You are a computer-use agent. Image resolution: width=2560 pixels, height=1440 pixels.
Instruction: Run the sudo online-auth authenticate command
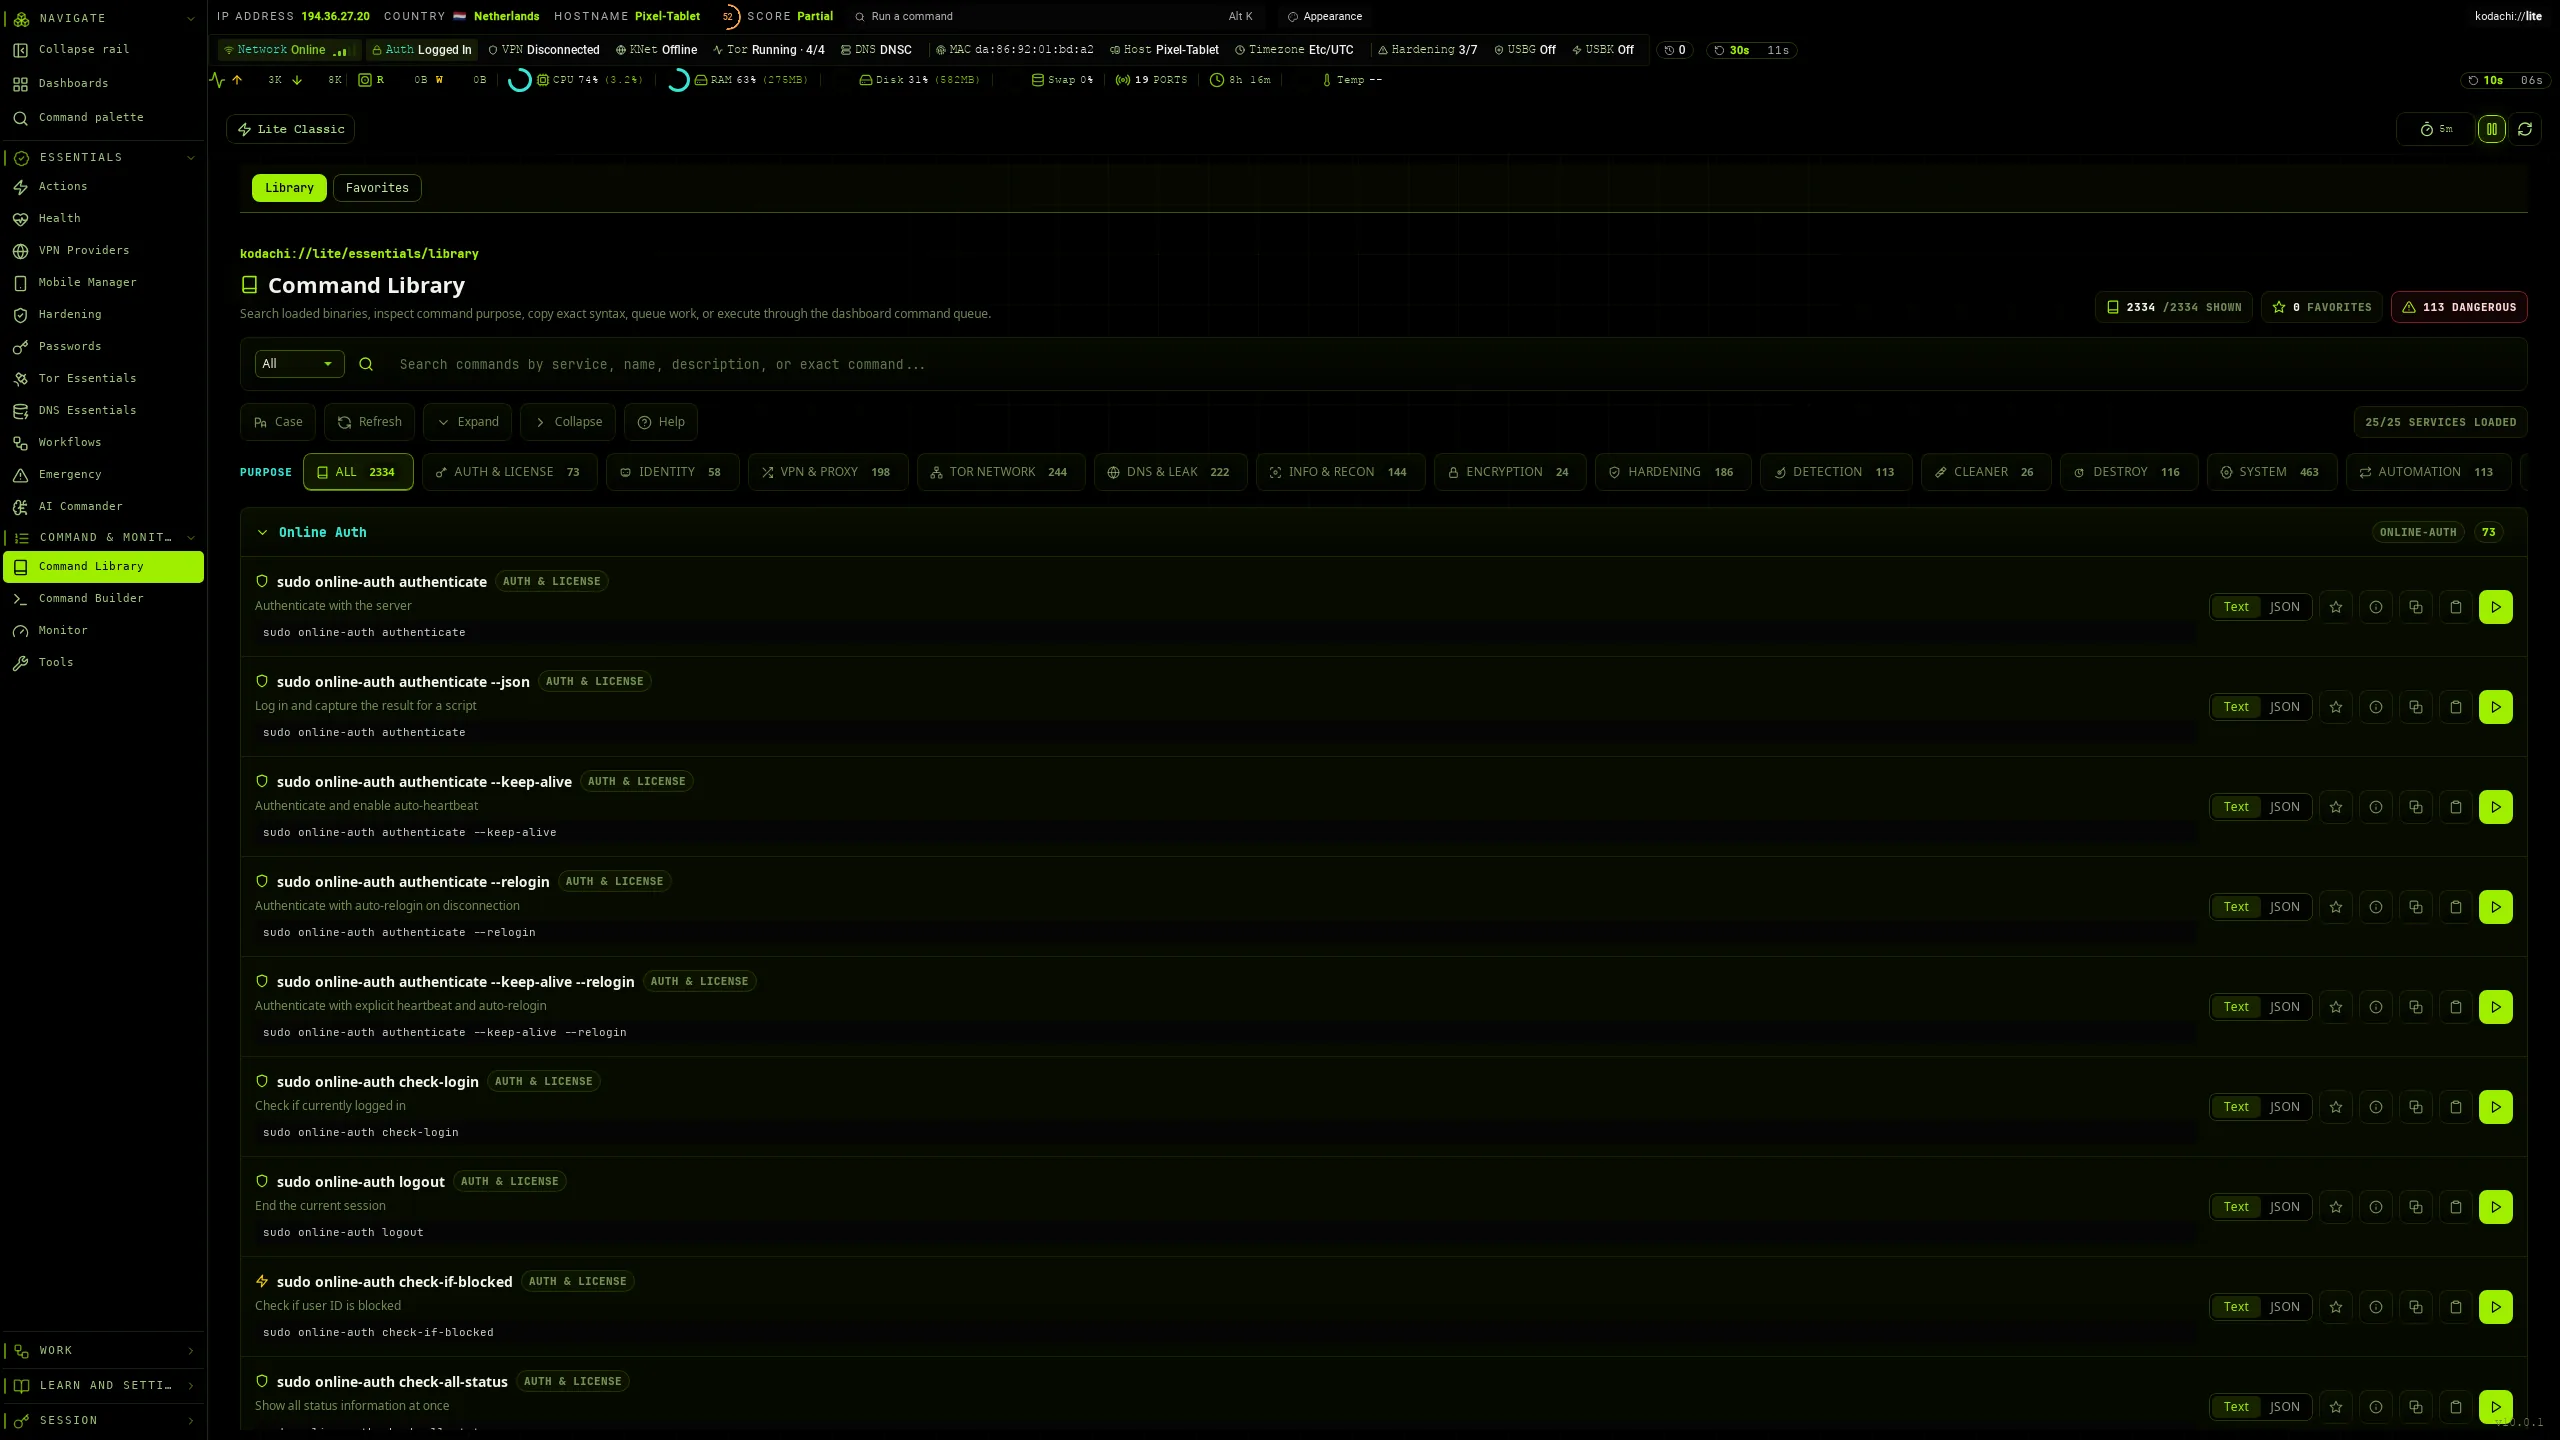[x=2495, y=607]
